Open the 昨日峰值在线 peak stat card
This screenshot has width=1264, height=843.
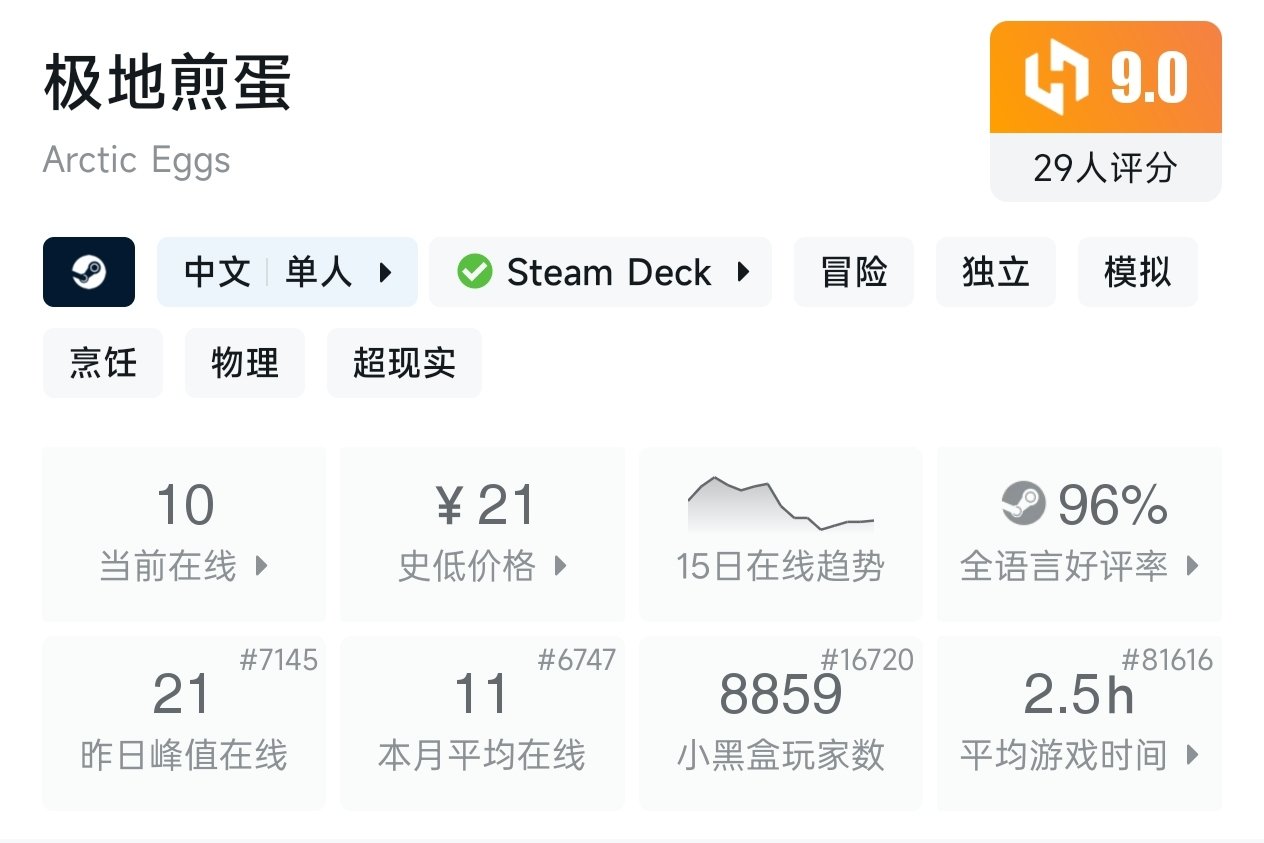tap(184, 722)
